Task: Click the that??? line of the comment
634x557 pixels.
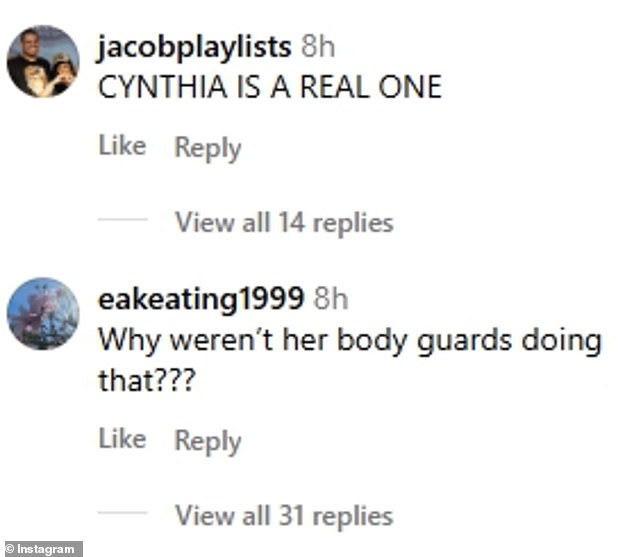Action: tap(147, 380)
